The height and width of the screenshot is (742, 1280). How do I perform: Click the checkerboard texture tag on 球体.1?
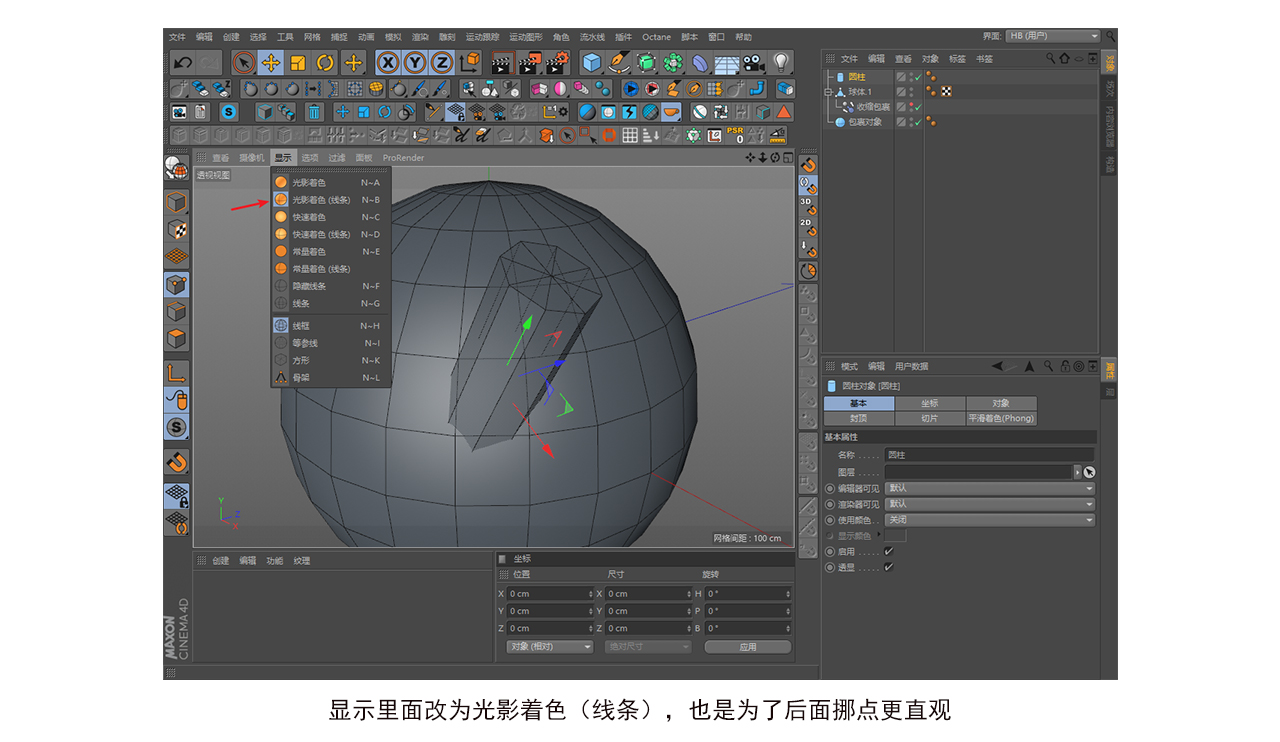click(x=945, y=92)
